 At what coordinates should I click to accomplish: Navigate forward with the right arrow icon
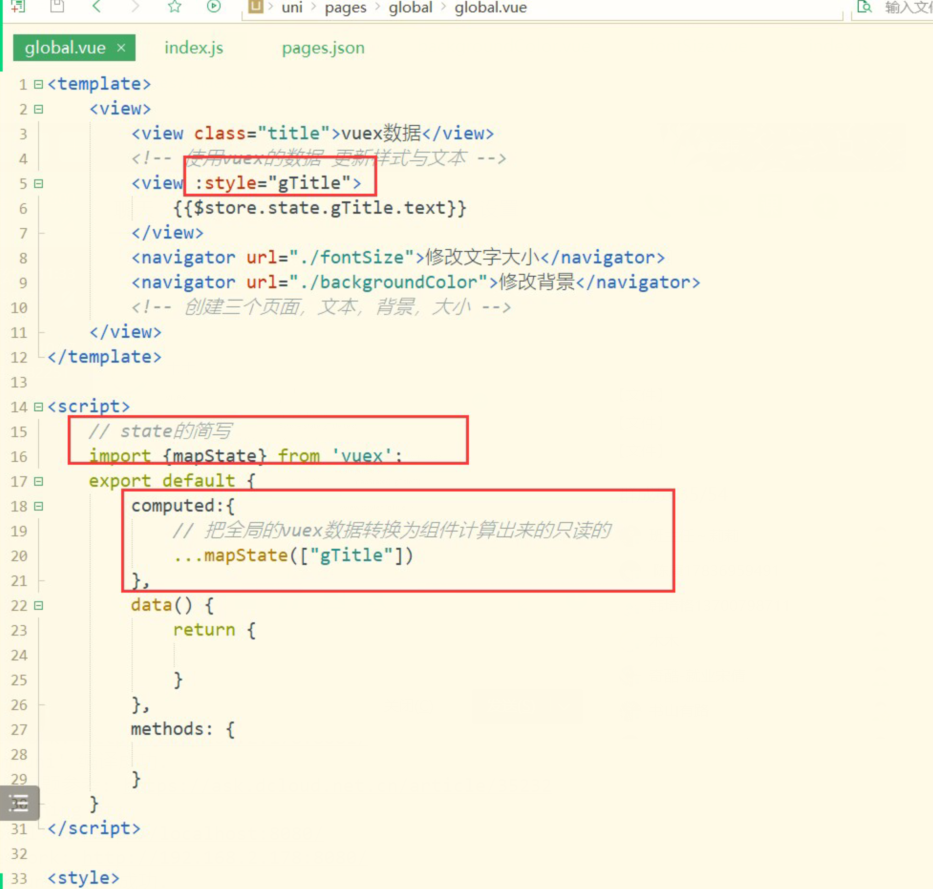coord(135,7)
